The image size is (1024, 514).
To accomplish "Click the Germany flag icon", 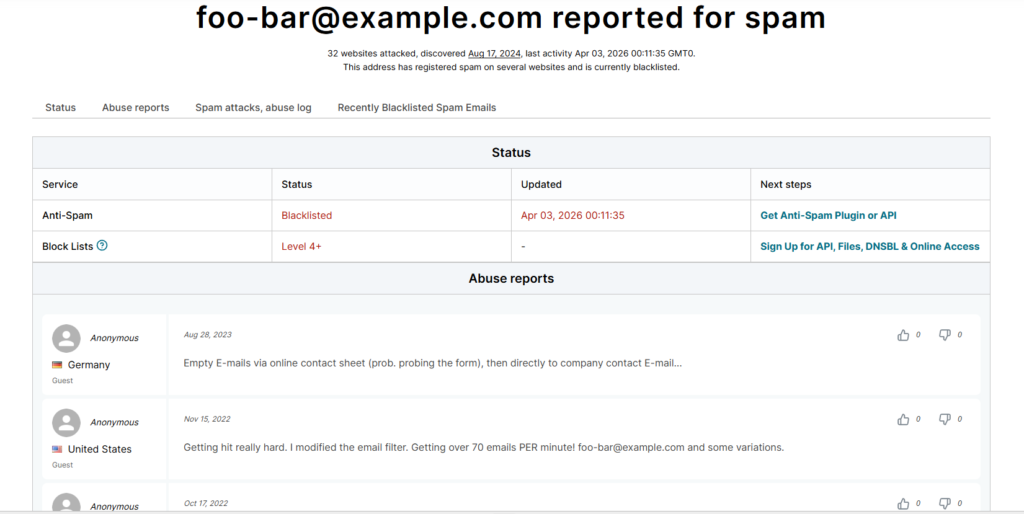I will point(57,365).
